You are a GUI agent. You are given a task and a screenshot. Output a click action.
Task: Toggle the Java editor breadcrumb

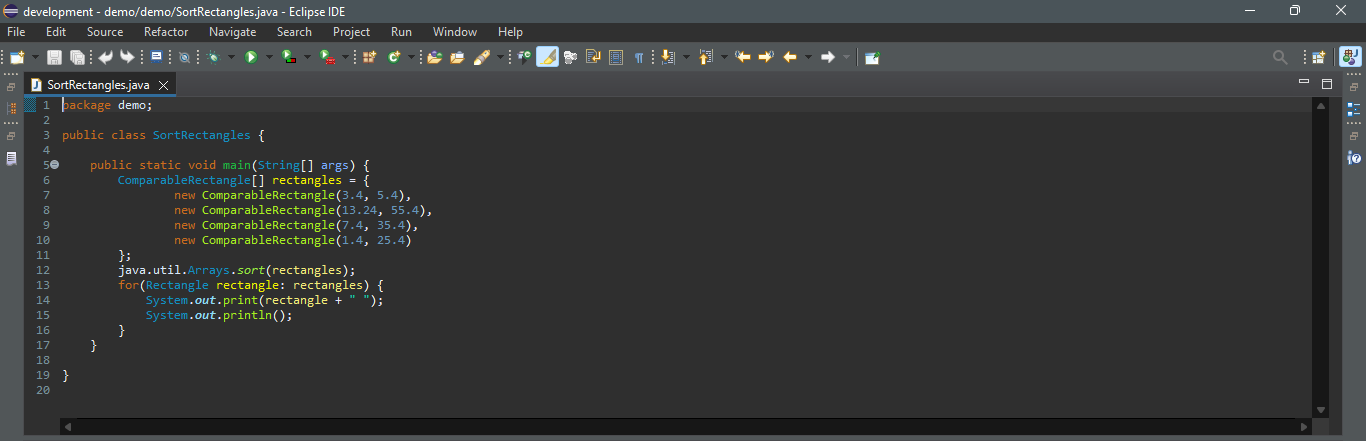click(523, 57)
